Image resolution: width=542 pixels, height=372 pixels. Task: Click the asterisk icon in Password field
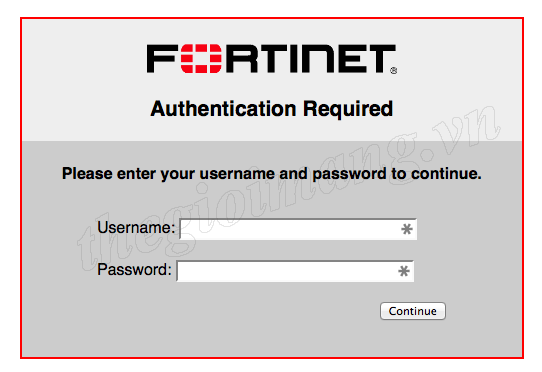coord(404,271)
